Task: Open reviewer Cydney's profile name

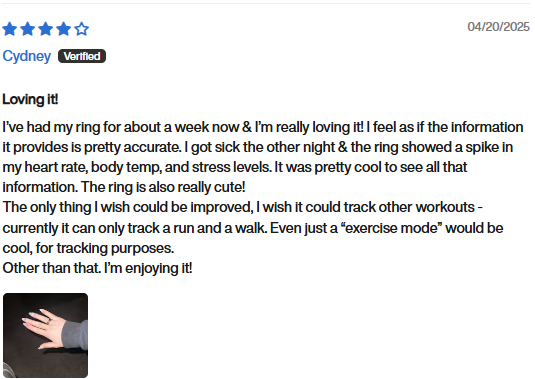Action: 27,56
